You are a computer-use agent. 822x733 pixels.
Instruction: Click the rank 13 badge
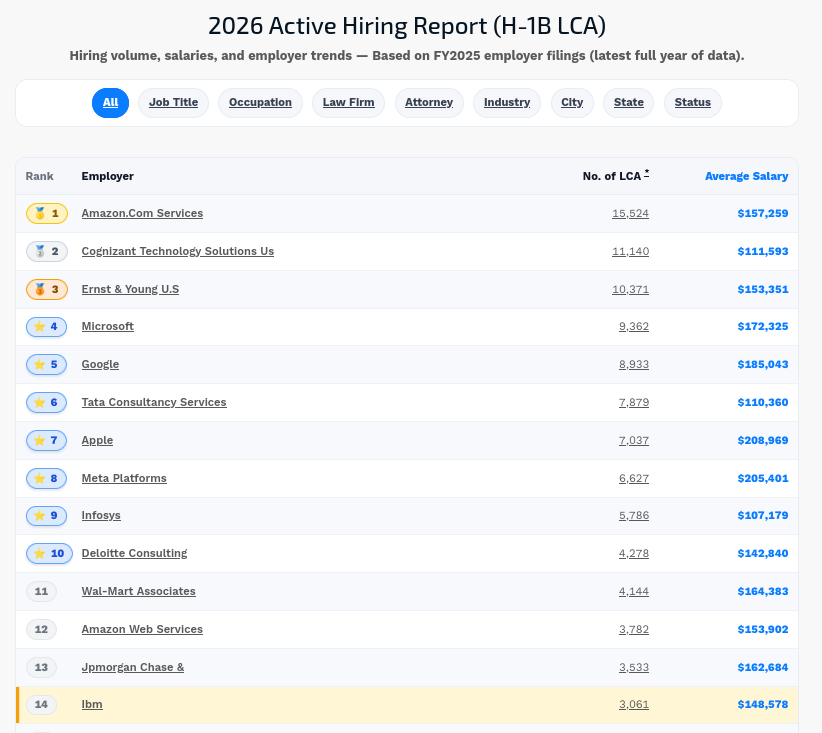(41, 667)
